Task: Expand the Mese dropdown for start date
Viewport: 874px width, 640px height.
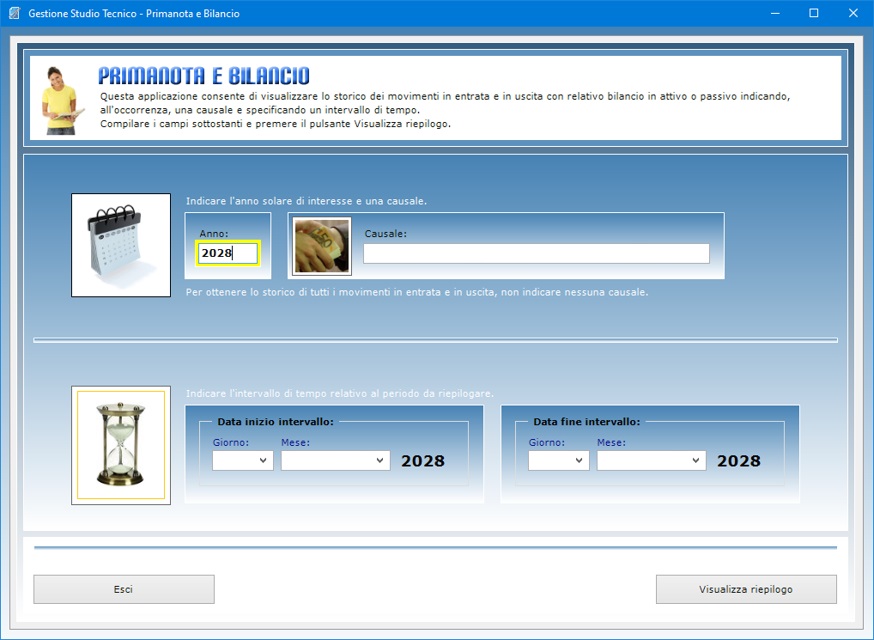Action: click(x=335, y=460)
